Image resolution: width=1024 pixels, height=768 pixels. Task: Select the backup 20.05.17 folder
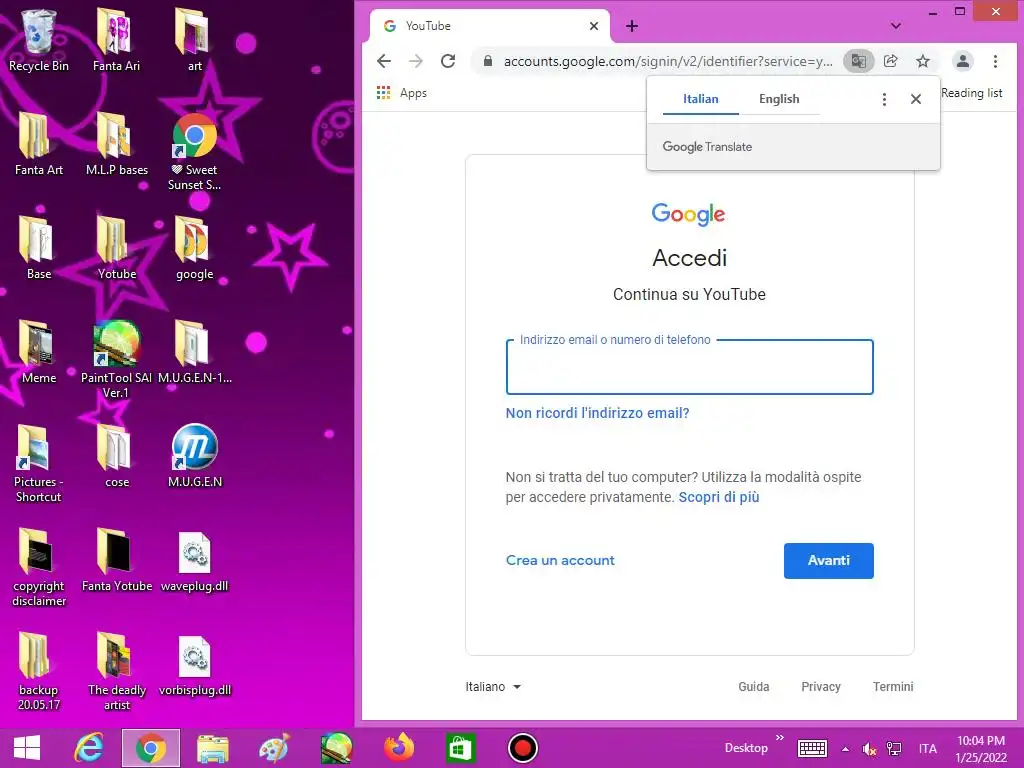[x=39, y=671]
